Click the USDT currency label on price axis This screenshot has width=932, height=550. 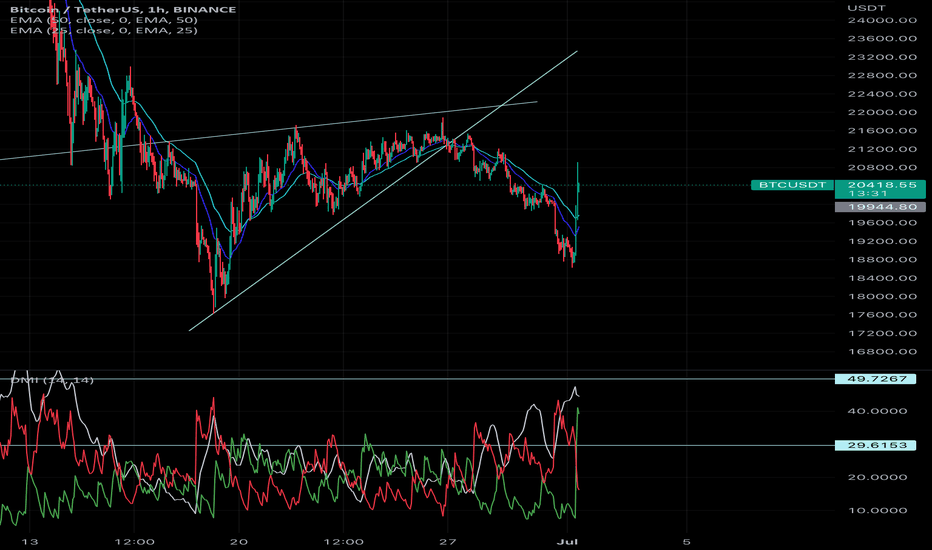[867, 8]
